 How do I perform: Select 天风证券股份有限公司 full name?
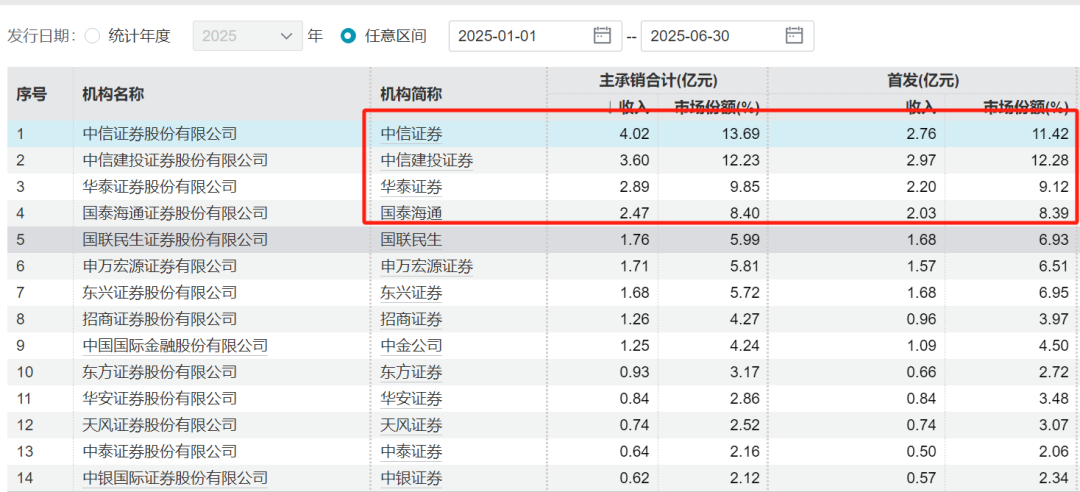pos(159,426)
